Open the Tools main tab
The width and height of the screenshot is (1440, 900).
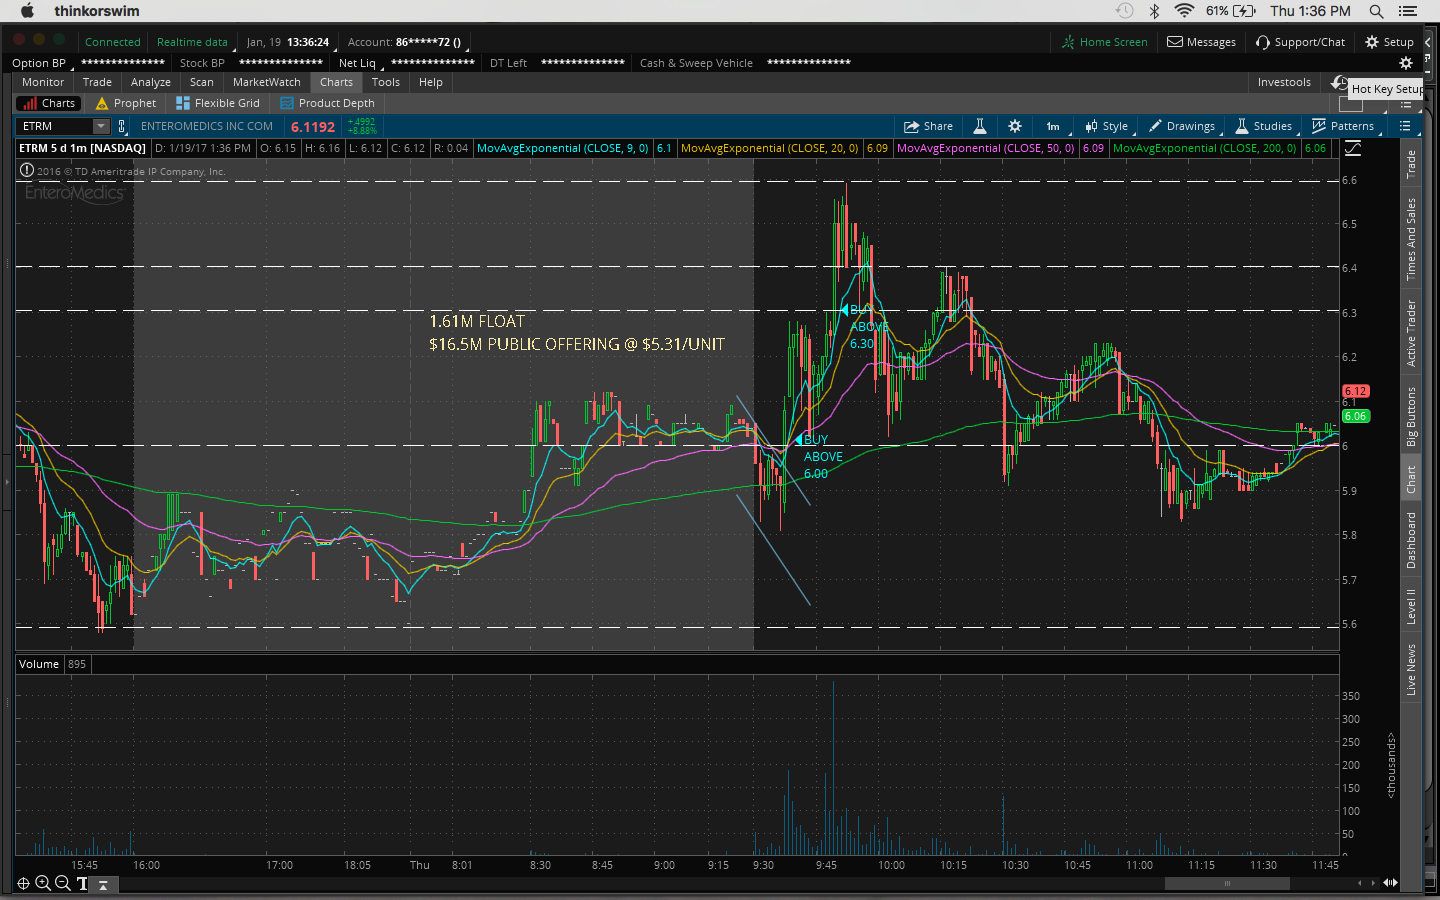(386, 82)
